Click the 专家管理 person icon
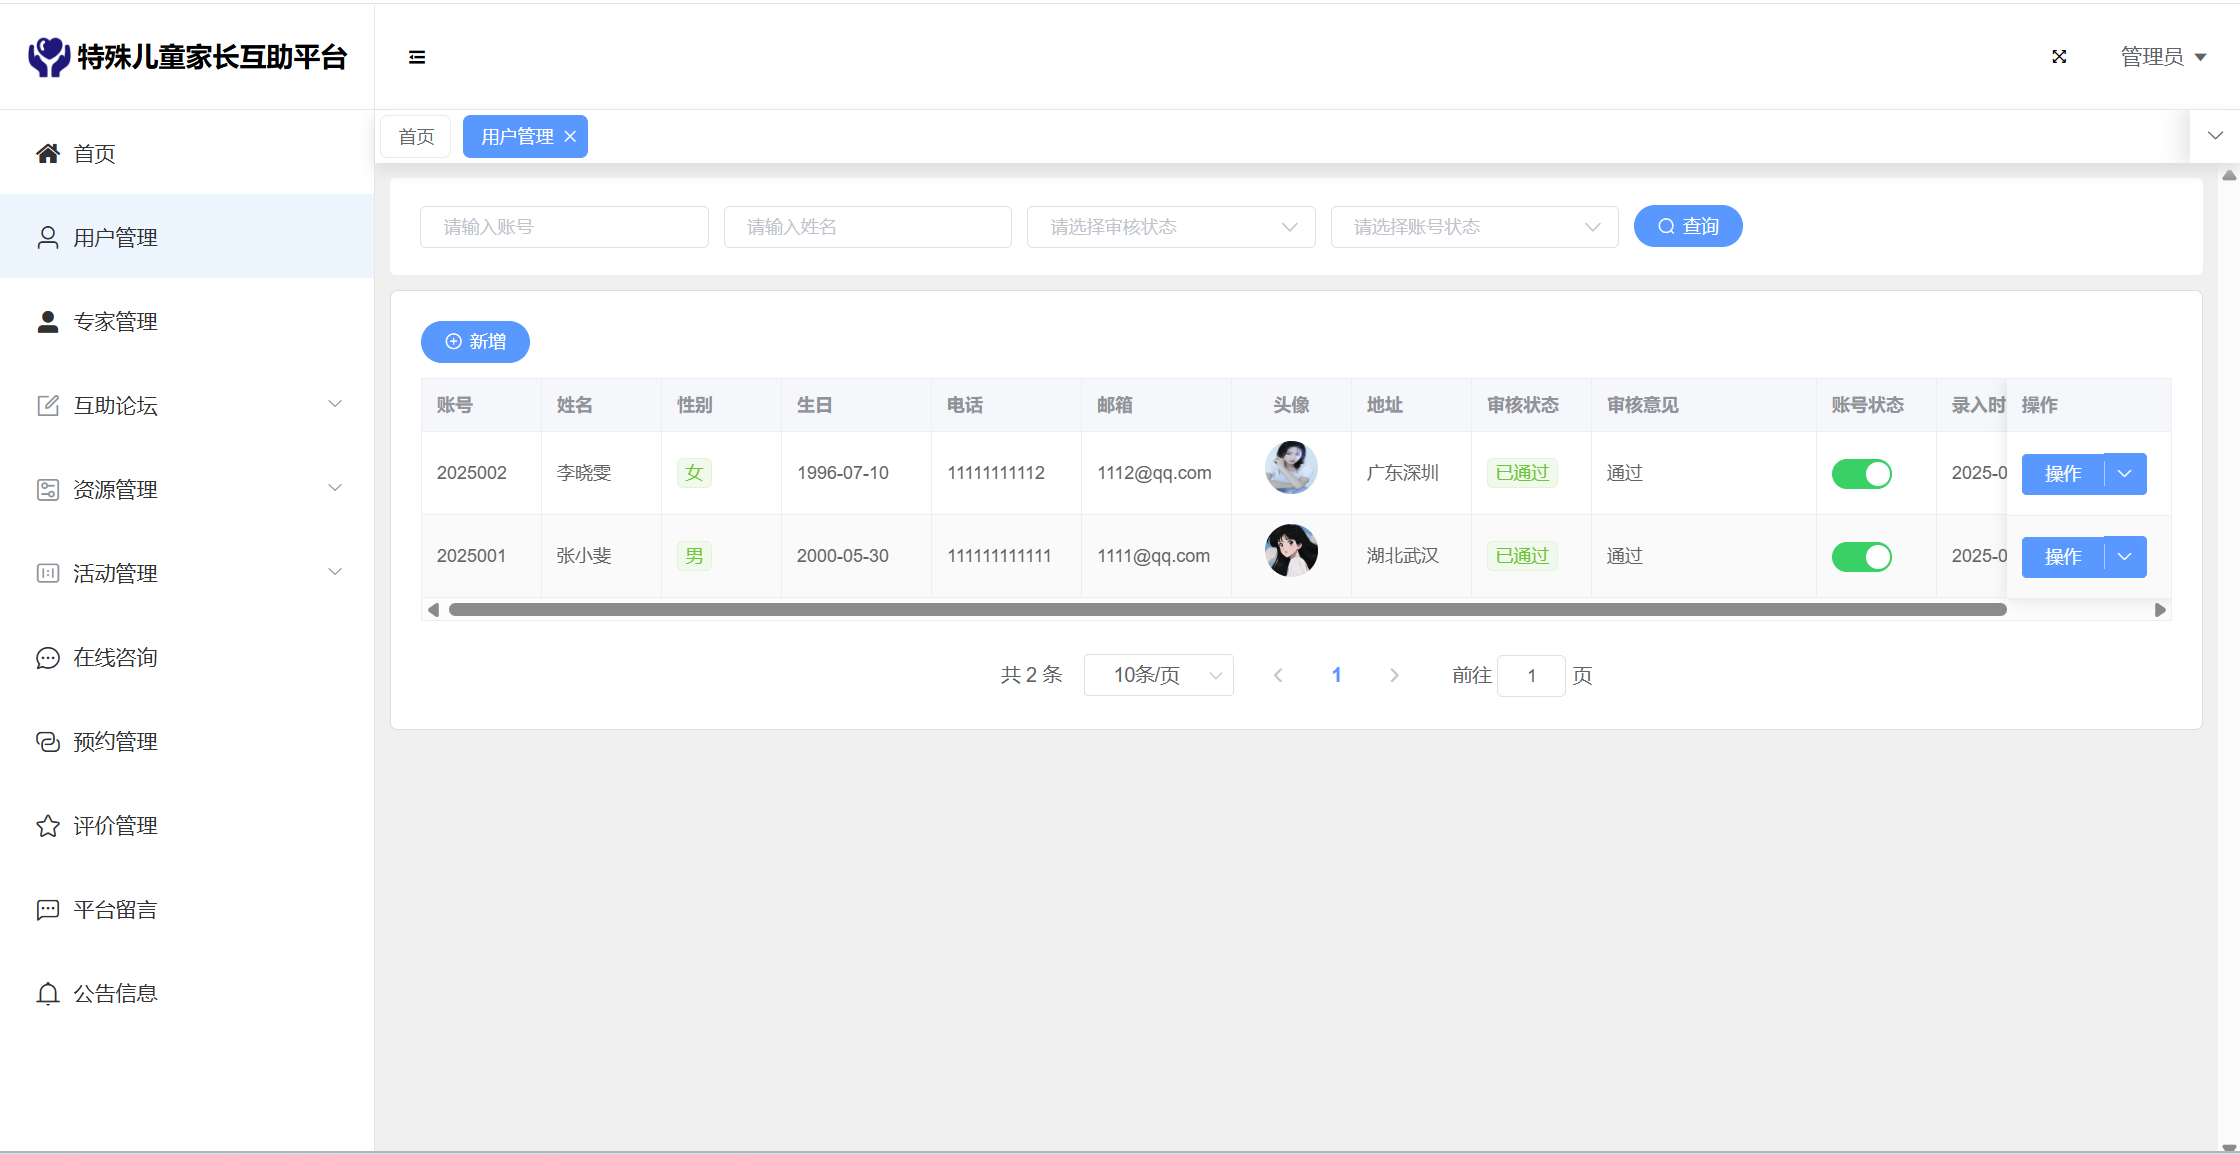This screenshot has width=2240, height=1154. [48, 321]
